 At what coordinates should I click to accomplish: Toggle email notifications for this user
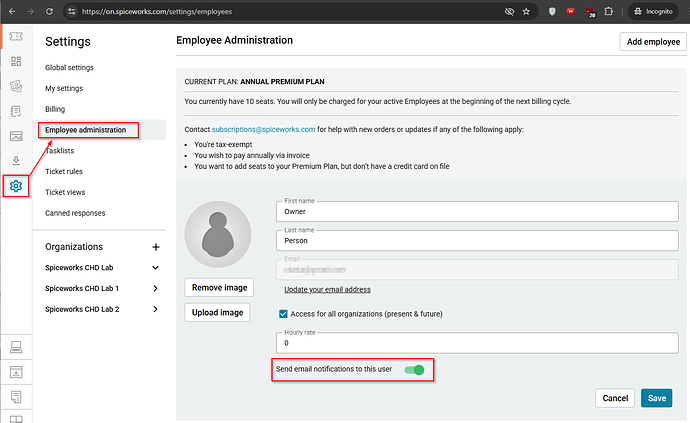click(x=414, y=370)
